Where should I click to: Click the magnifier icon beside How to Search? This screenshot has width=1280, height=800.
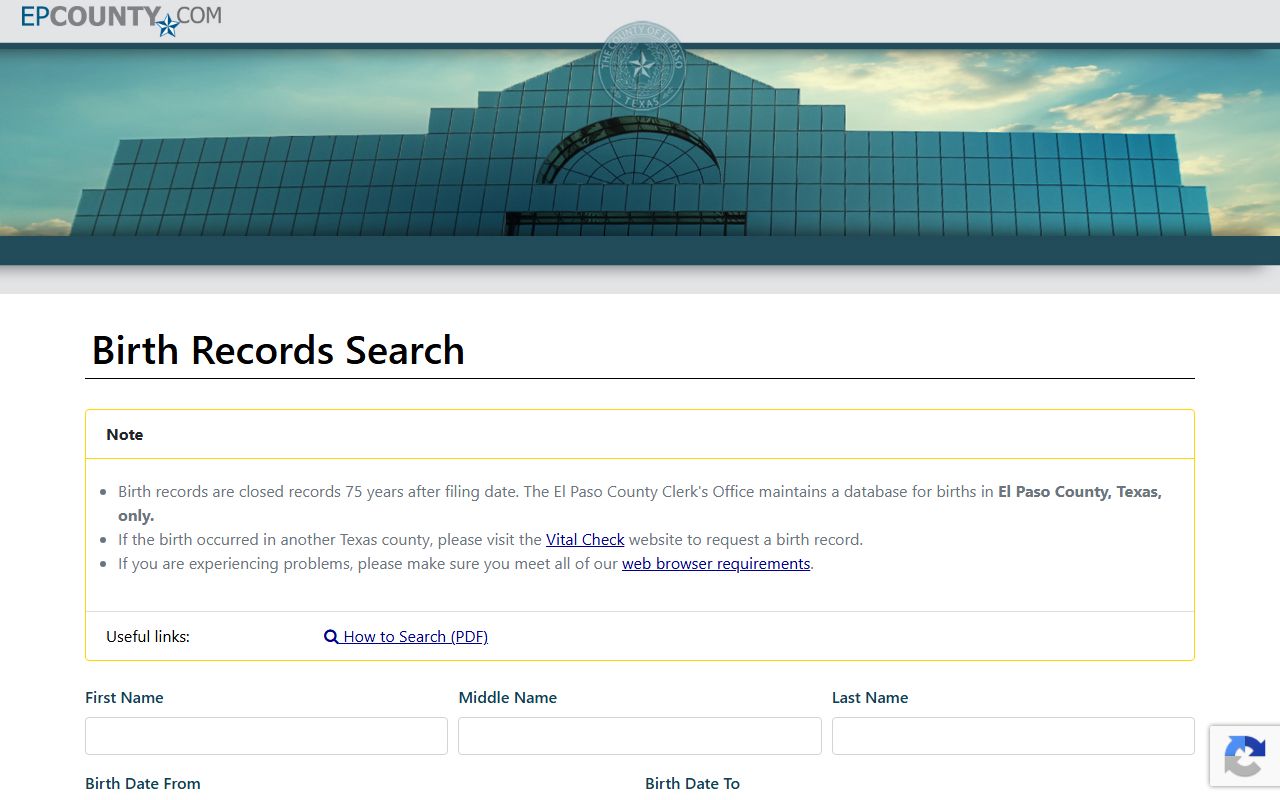click(331, 637)
